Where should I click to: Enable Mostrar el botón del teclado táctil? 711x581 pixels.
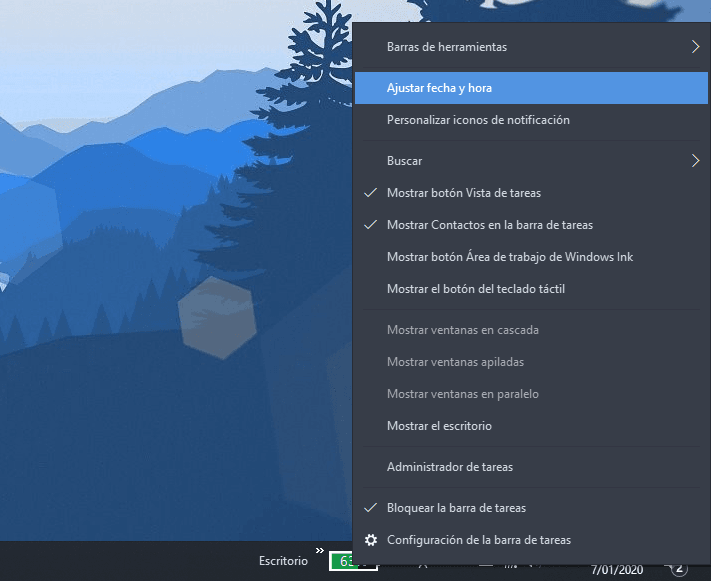[x=531, y=289]
